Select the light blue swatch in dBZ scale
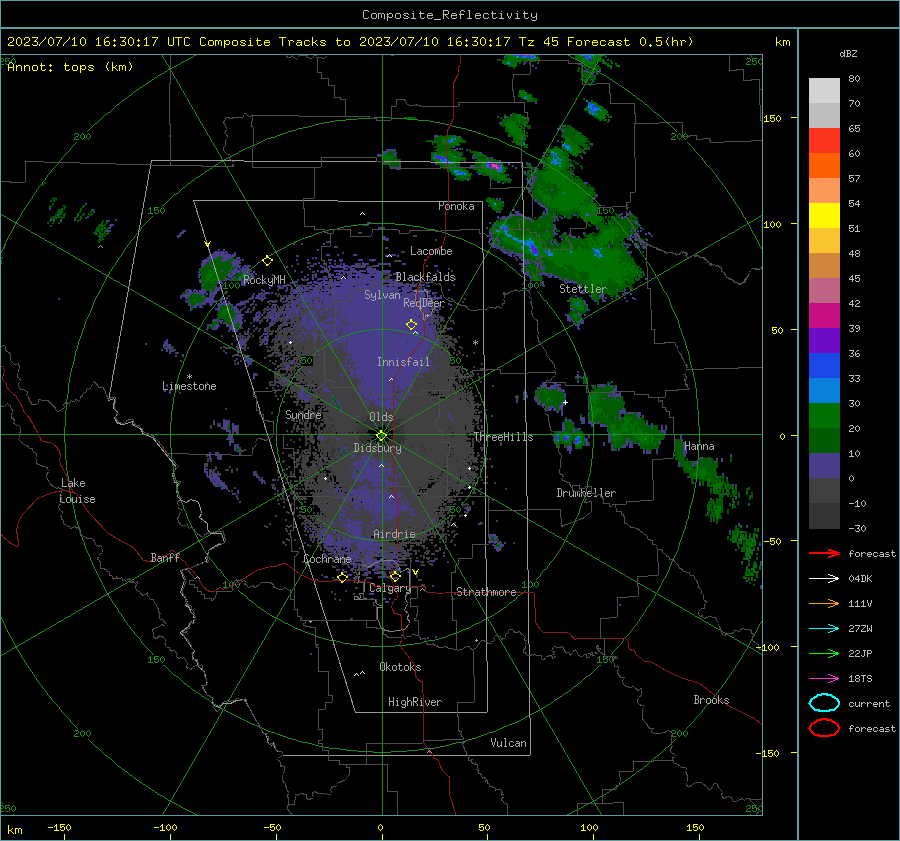 click(x=824, y=390)
